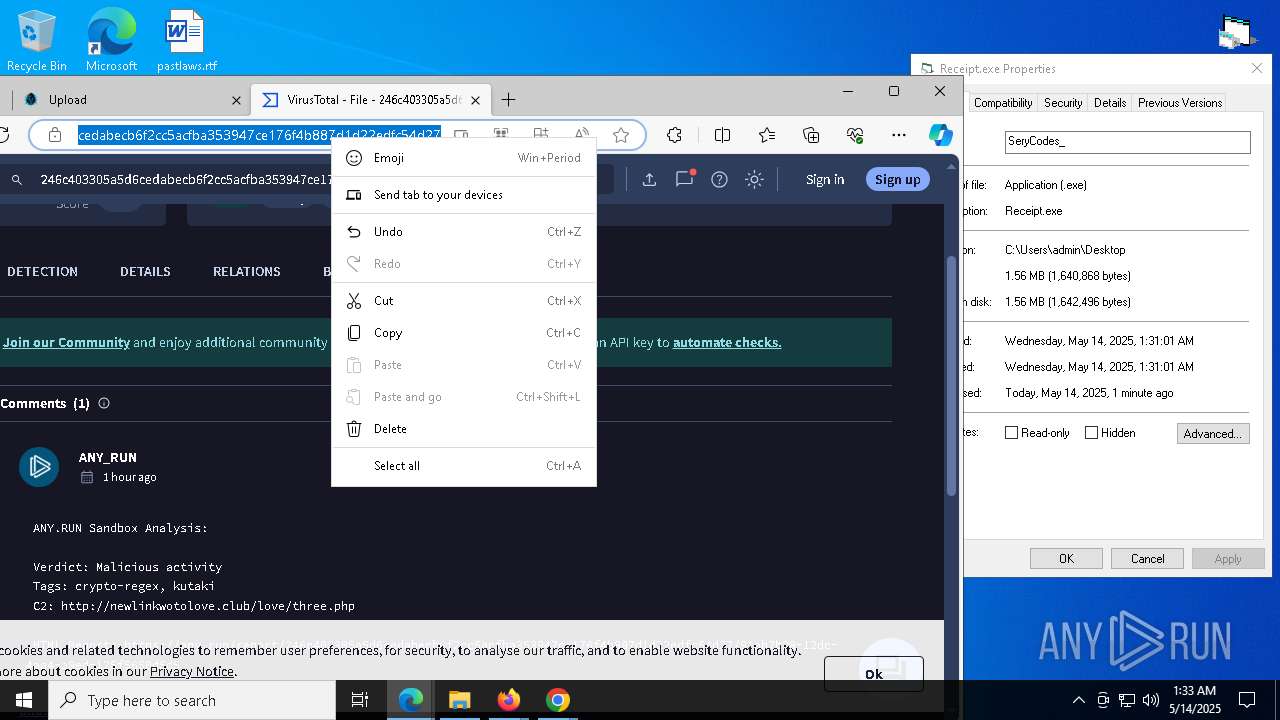Choose Cut in the context menu
This screenshot has width=1280, height=720.
click(x=464, y=301)
